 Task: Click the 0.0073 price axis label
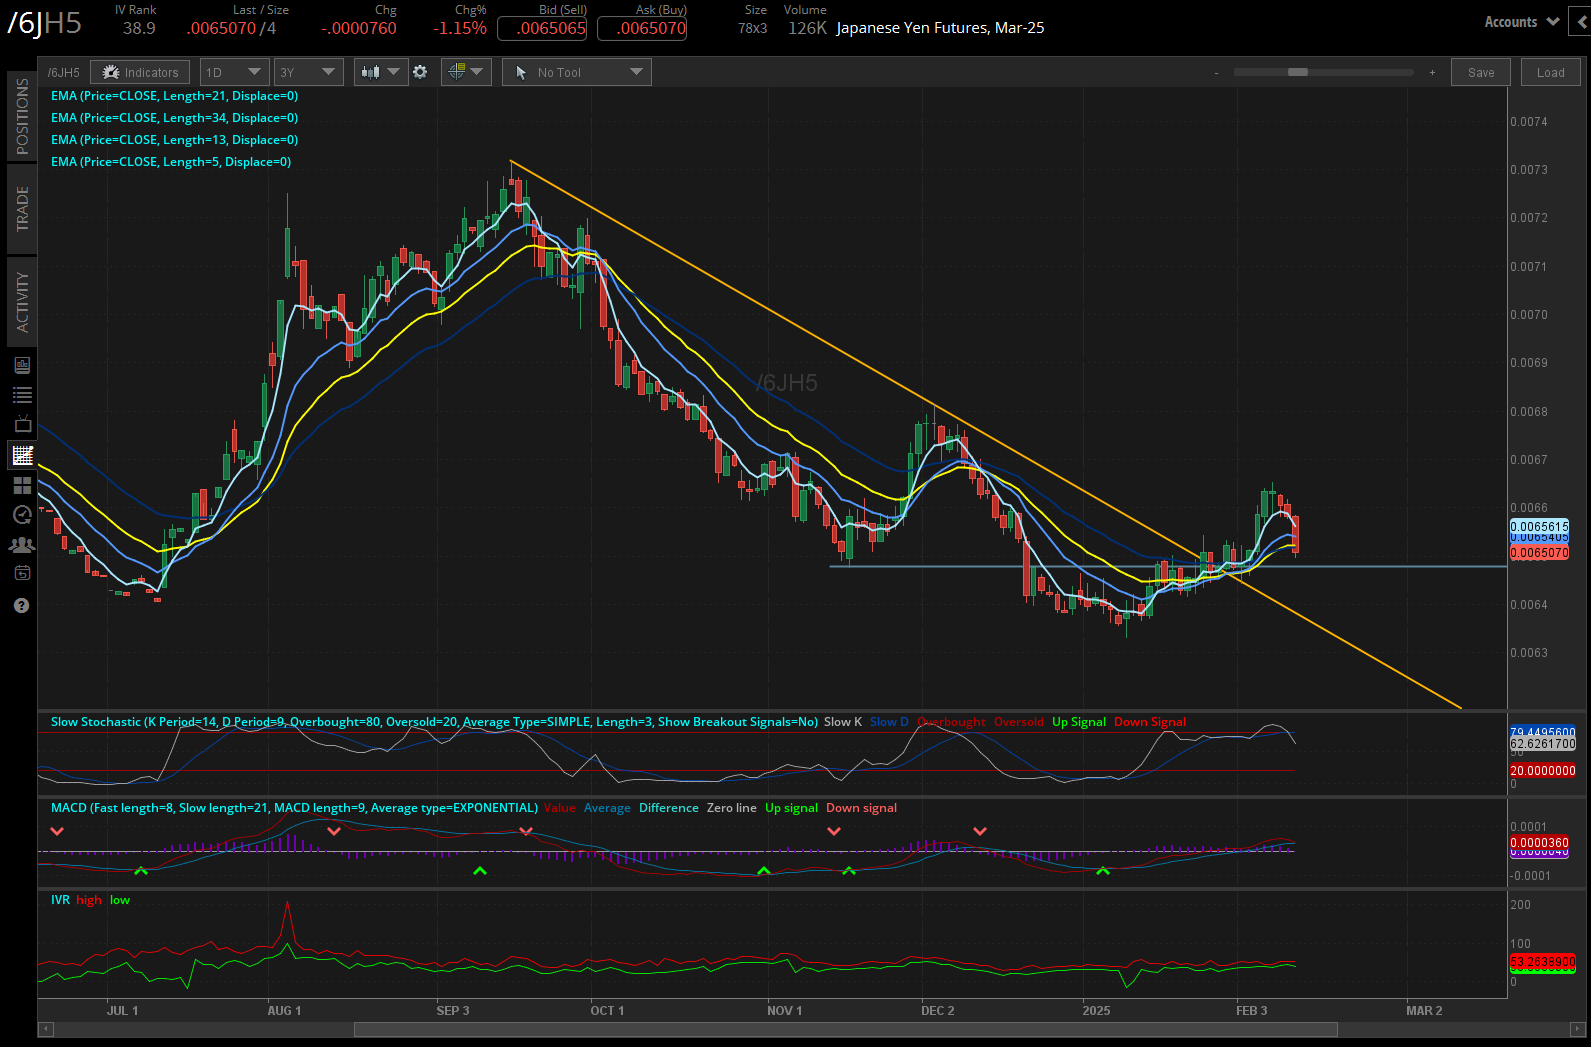pyautogui.click(x=1529, y=170)
